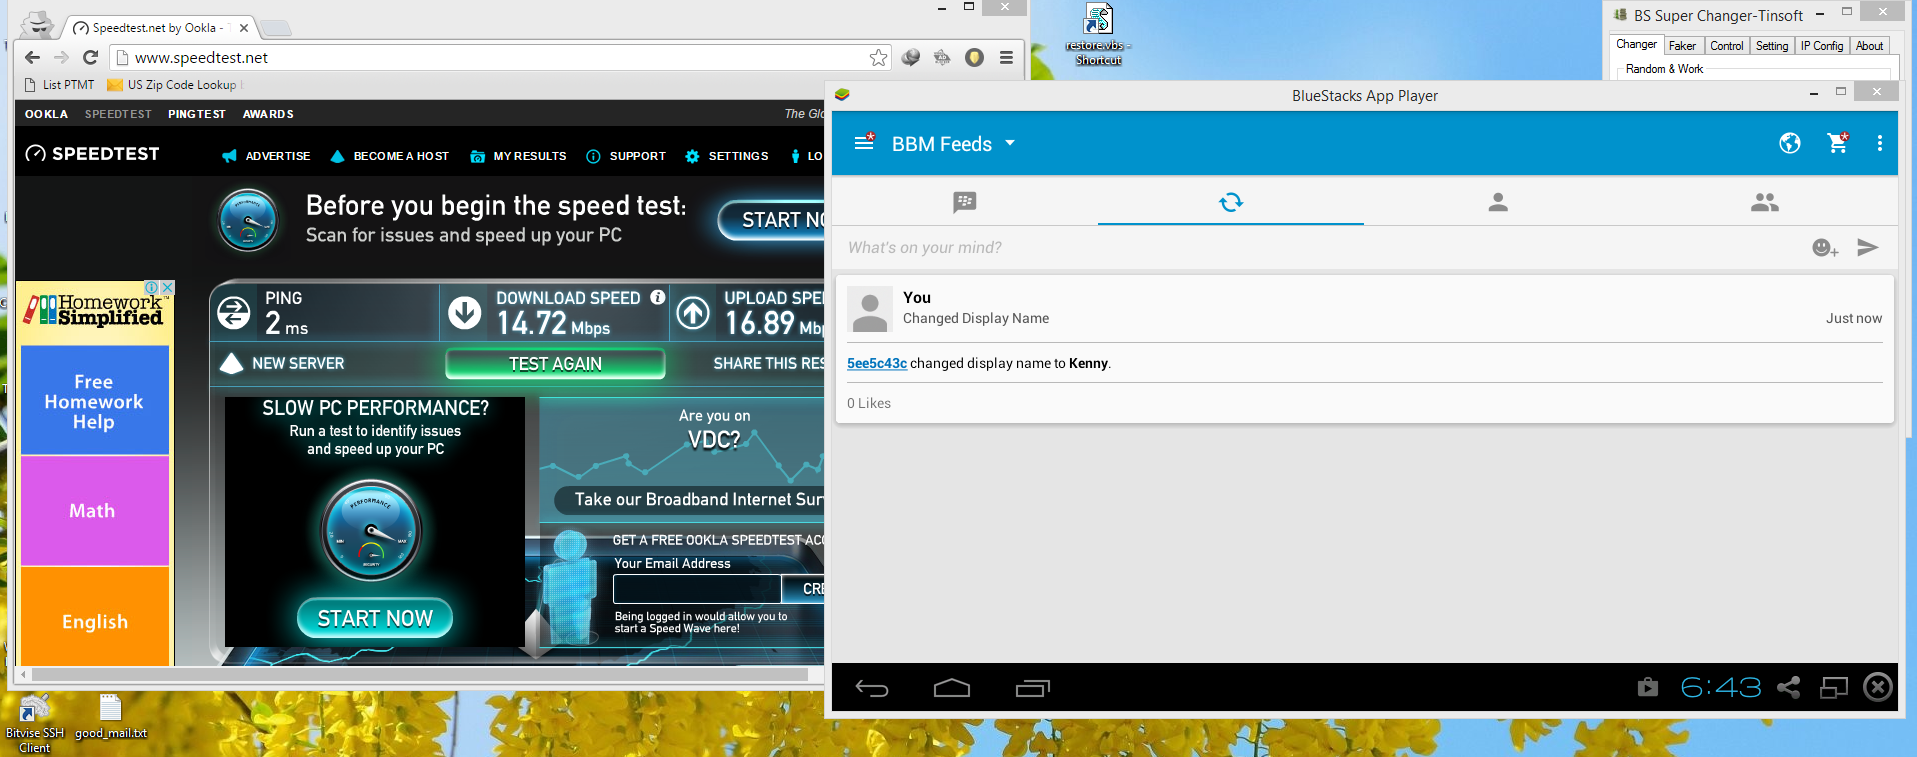Open BECOME A HOST menu item

coord(389,156)
